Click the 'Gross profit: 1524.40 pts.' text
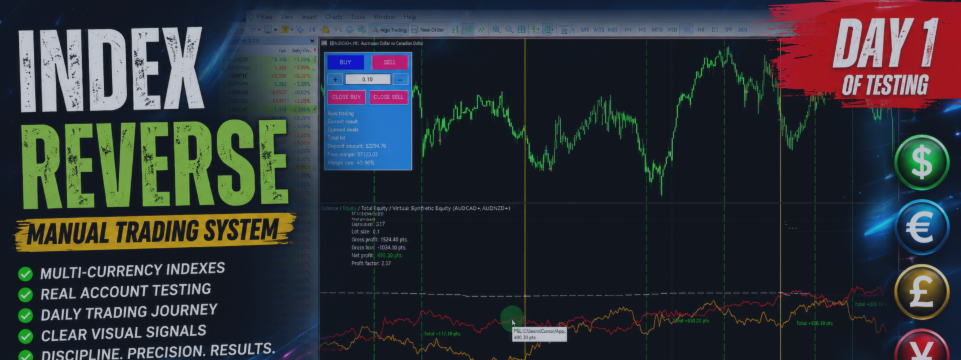Screen dimensions: 961x360 pyautogui.click(x=380, y=240)
